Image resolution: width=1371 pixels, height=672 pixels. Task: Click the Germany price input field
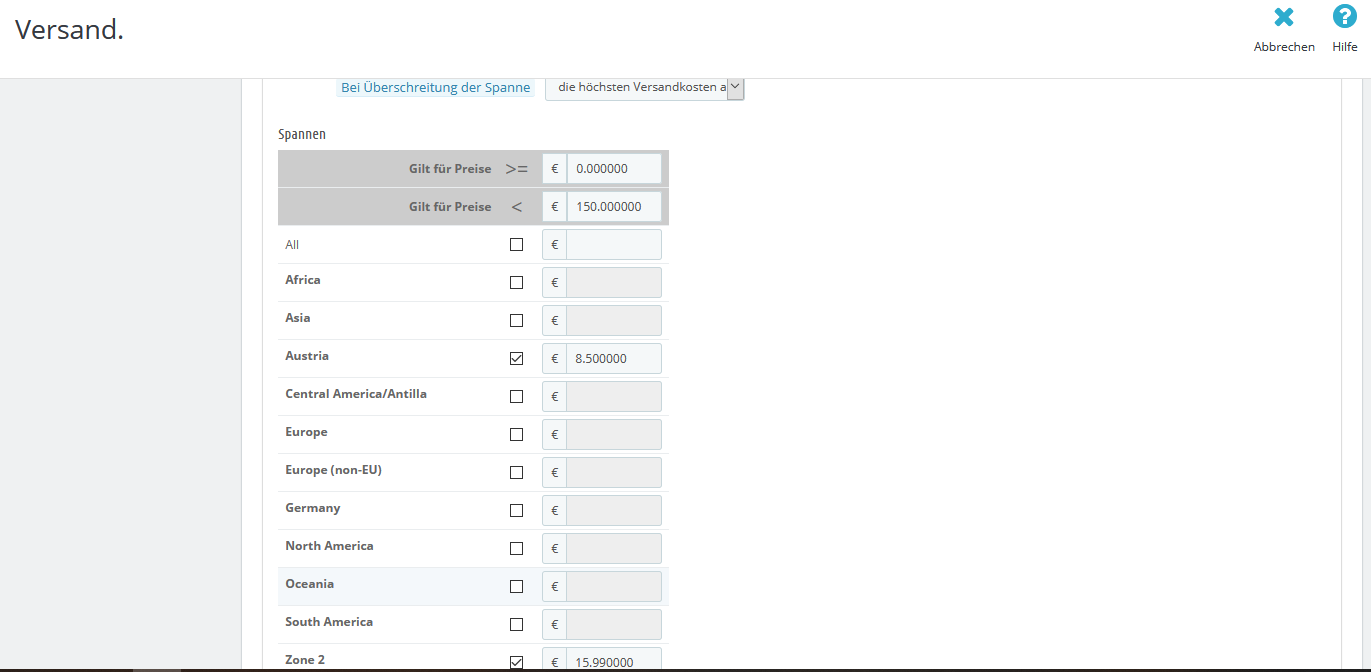tap(614, 510)
